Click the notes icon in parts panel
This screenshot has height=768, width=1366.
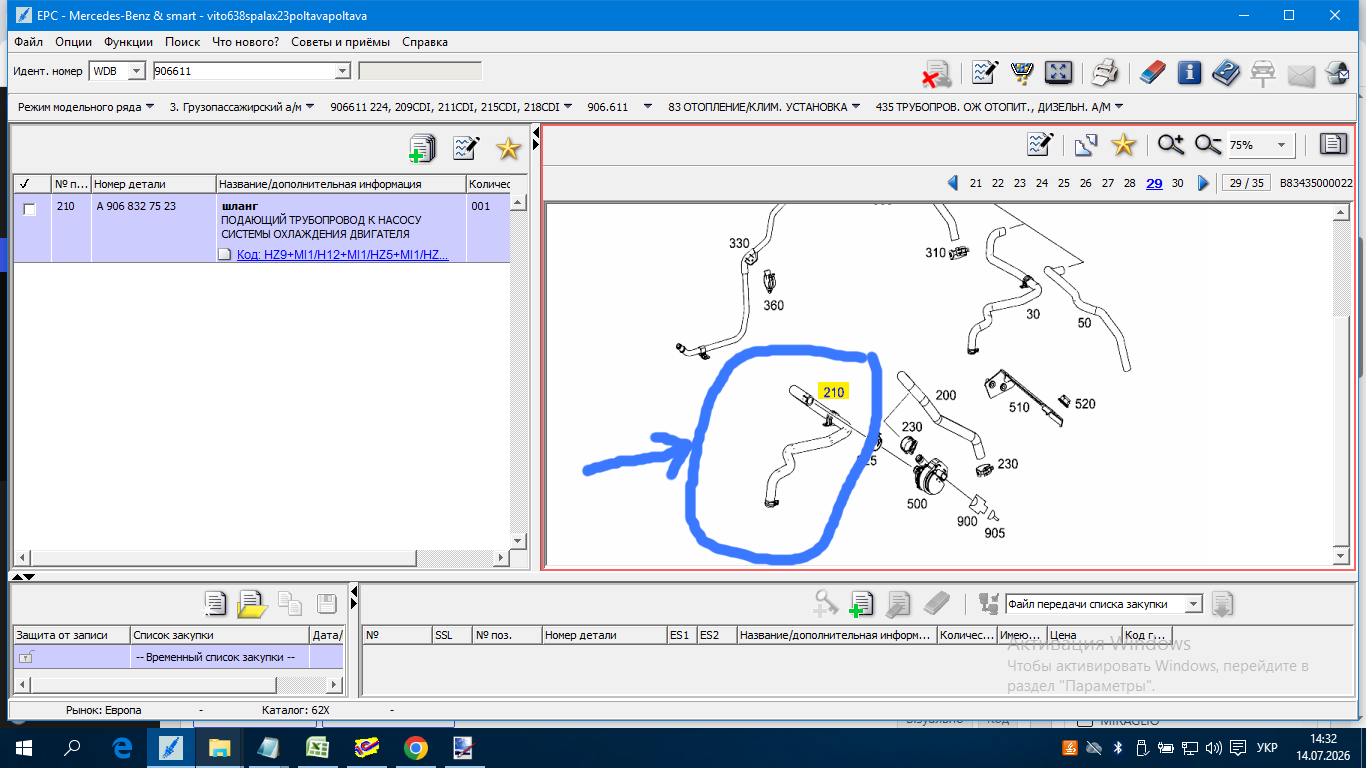pyautogui.click(x=466, y=149)
